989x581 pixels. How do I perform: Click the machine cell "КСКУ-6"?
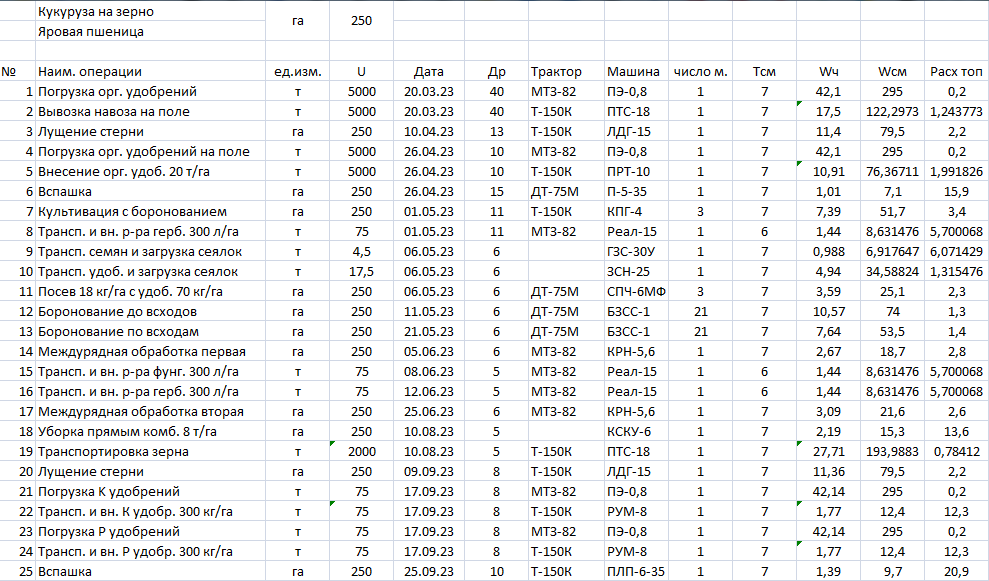(x=636, y=431)
